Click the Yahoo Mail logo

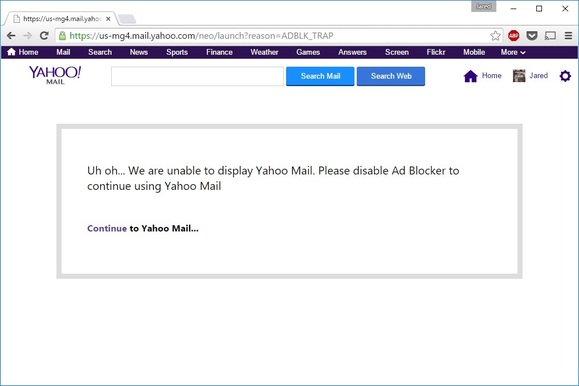pyautogui.click(x=55, y=75)
